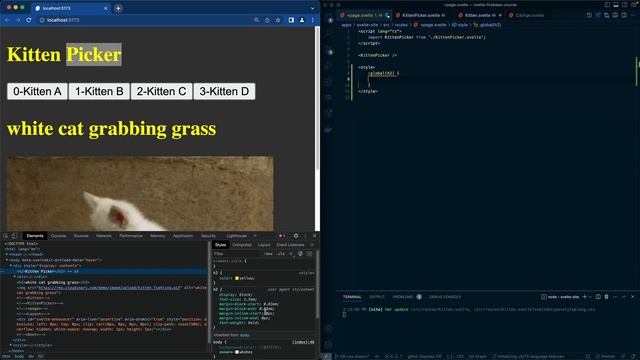Add new style rule plus icon

point(291,254)
